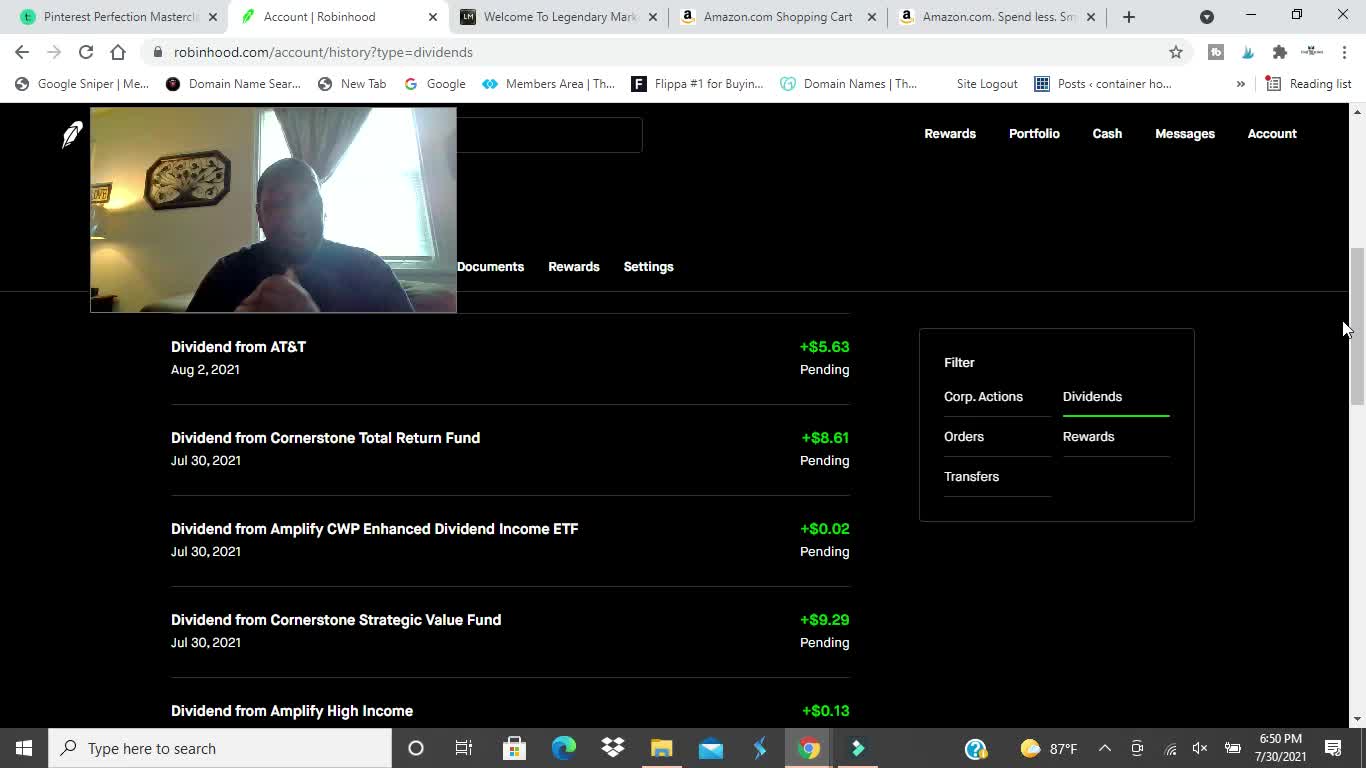Click the +$9.29 dividend amount
Viewport: 1366px width, 768px height.
coord(824,620)
